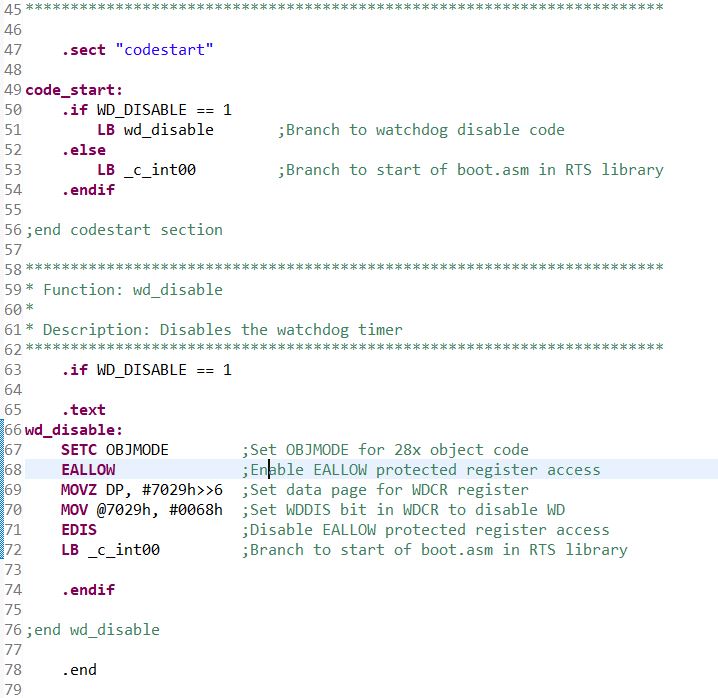Click the .end directive on line 78
This screenshot has height=698, width=718.
coord(79,670)
